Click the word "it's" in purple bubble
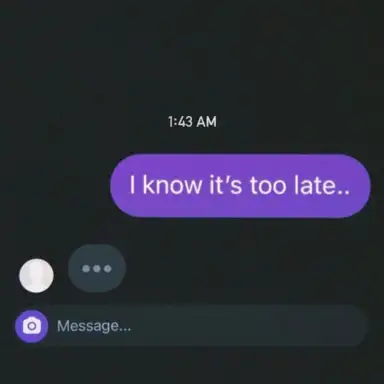The width and height of the screenshot is (384, 384). (225, 185)
